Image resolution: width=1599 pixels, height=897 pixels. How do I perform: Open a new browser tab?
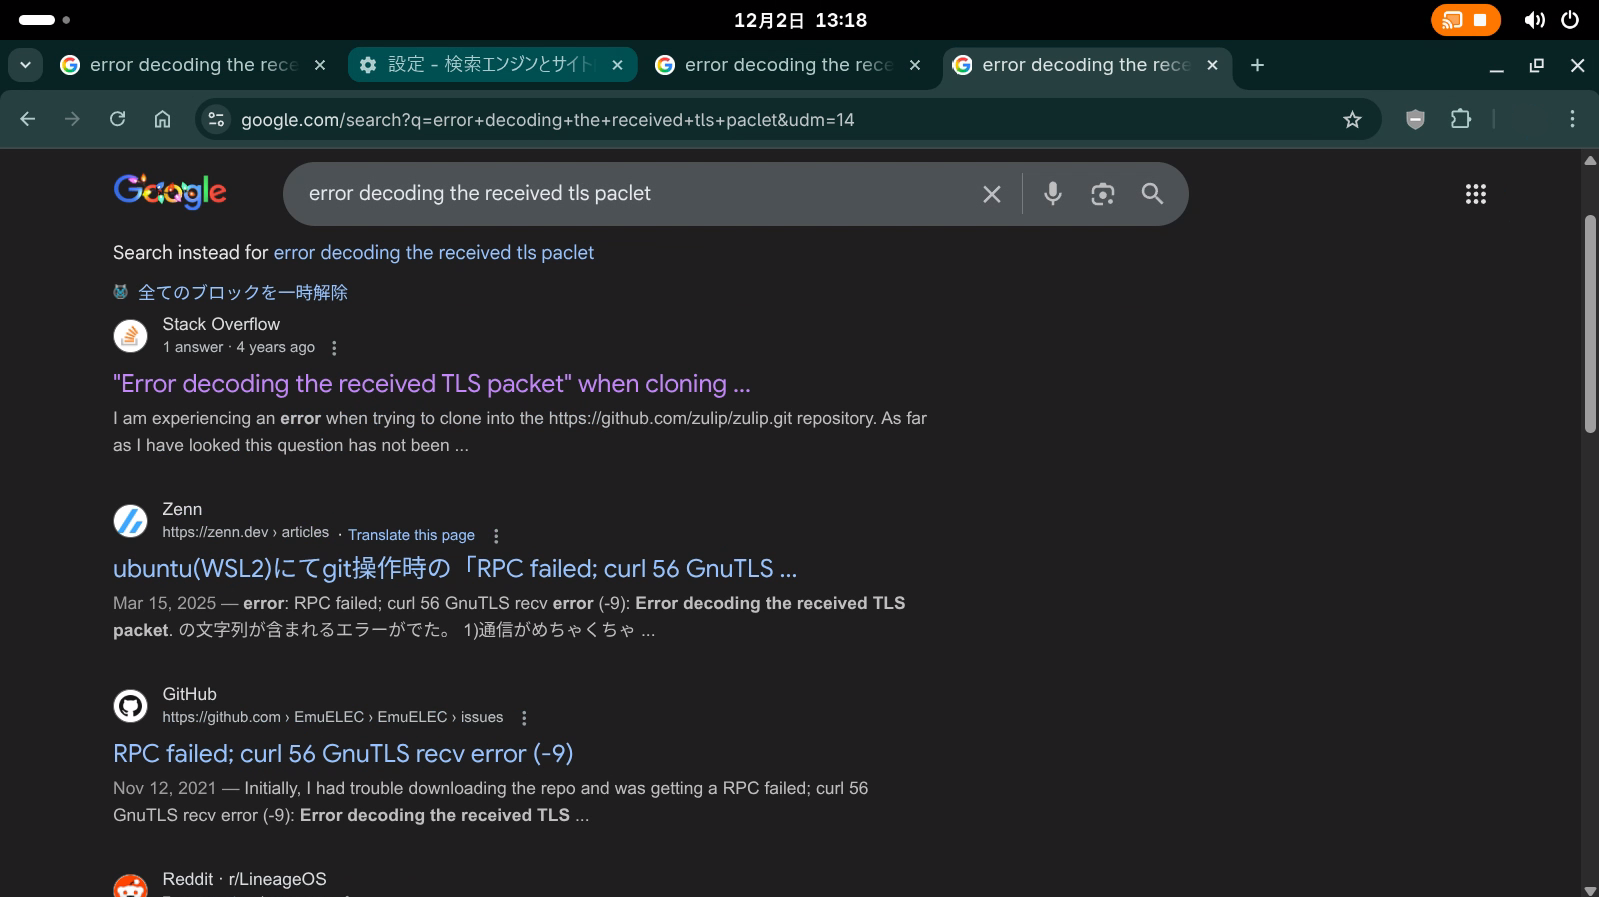click(x=1257, y=65)
